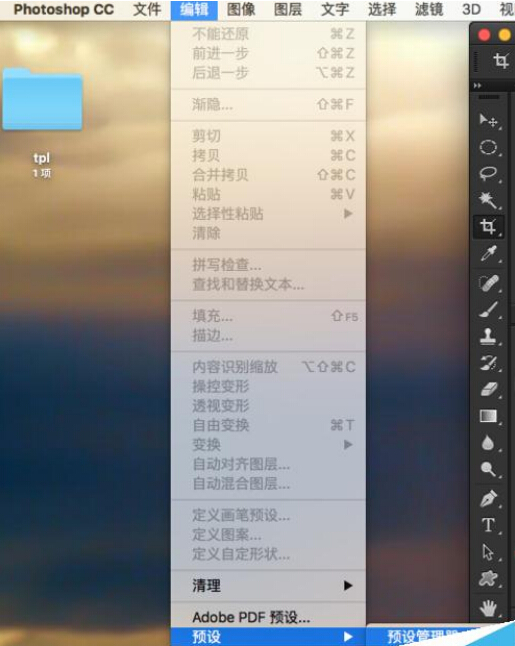Choose 后退一步 menu entry

click(268, 73)
